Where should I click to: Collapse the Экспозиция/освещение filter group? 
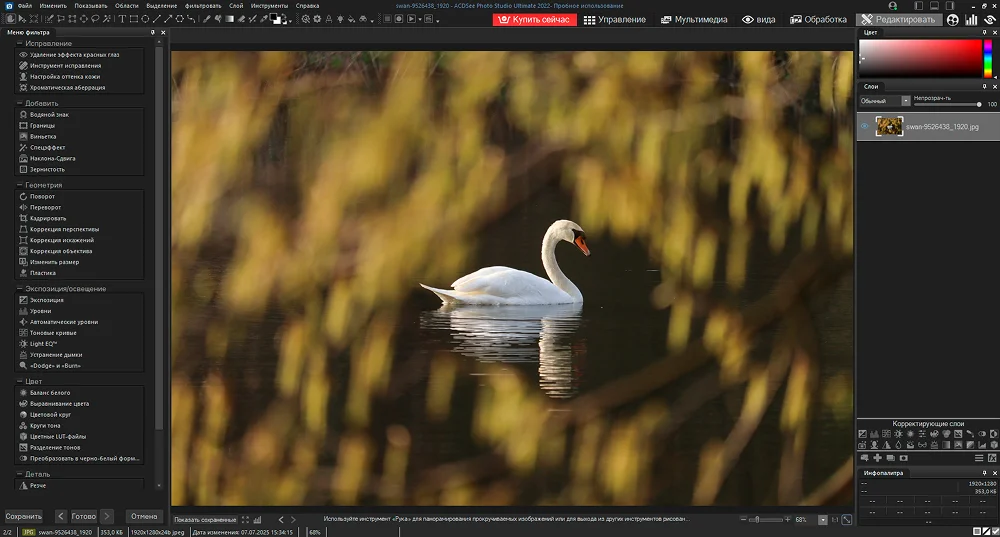click(x=19, y=289)
